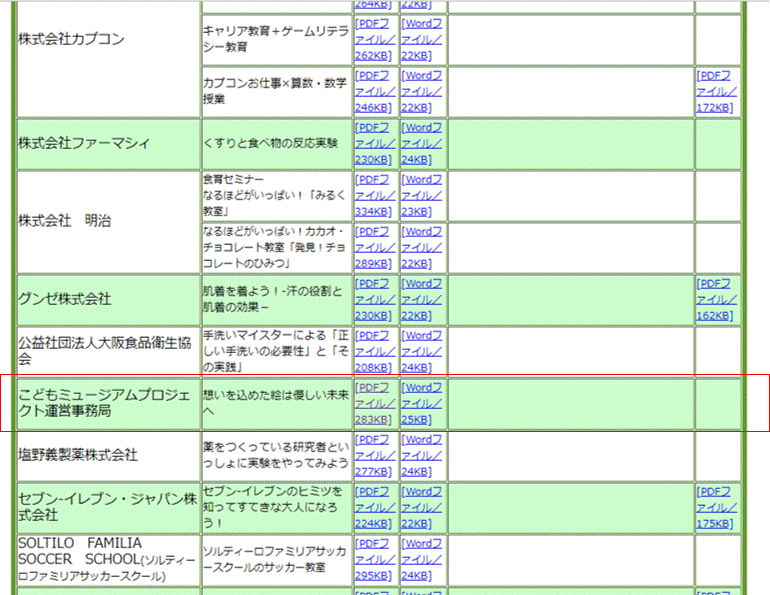This screenshot has width=770, height=595.
Task: Open the 175KB PDF in セブン-イレブン row
Action: point(716,508)
